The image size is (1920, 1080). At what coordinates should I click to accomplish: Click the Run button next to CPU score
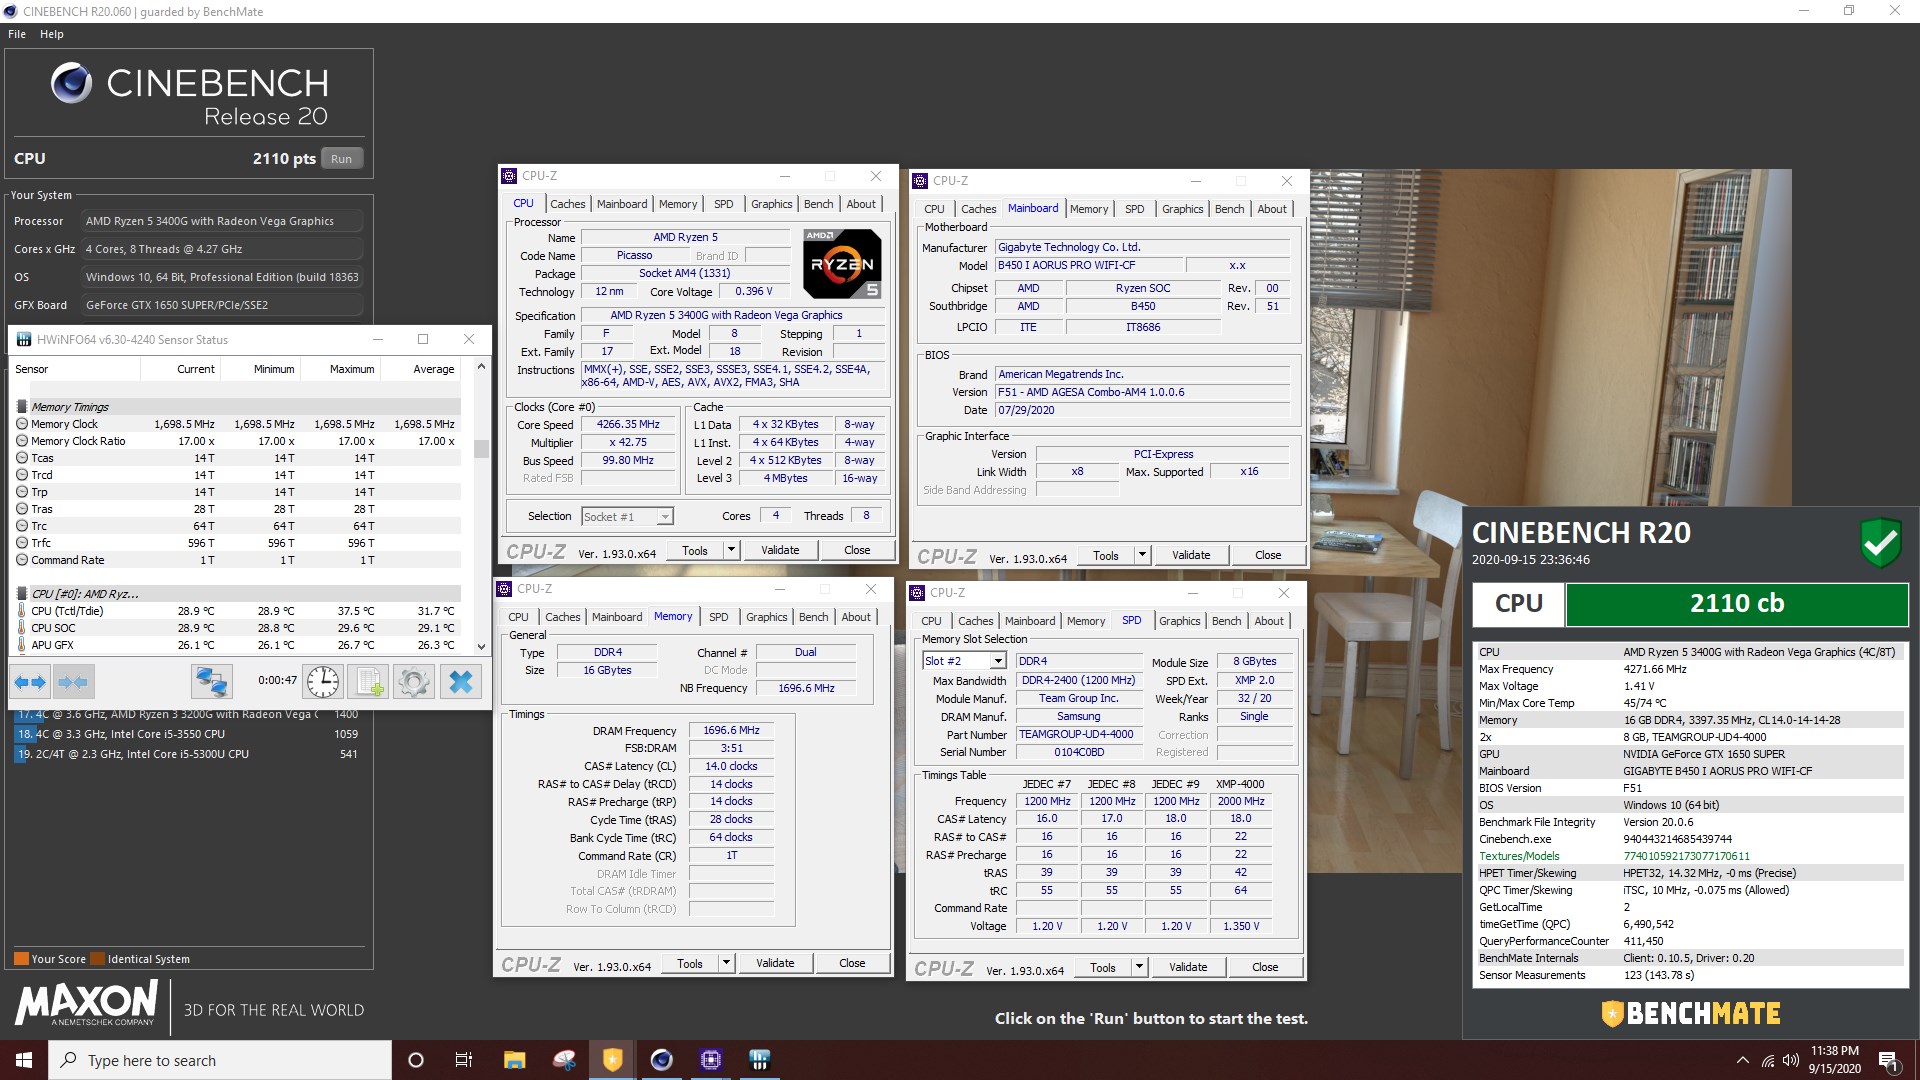coord(342,159)
